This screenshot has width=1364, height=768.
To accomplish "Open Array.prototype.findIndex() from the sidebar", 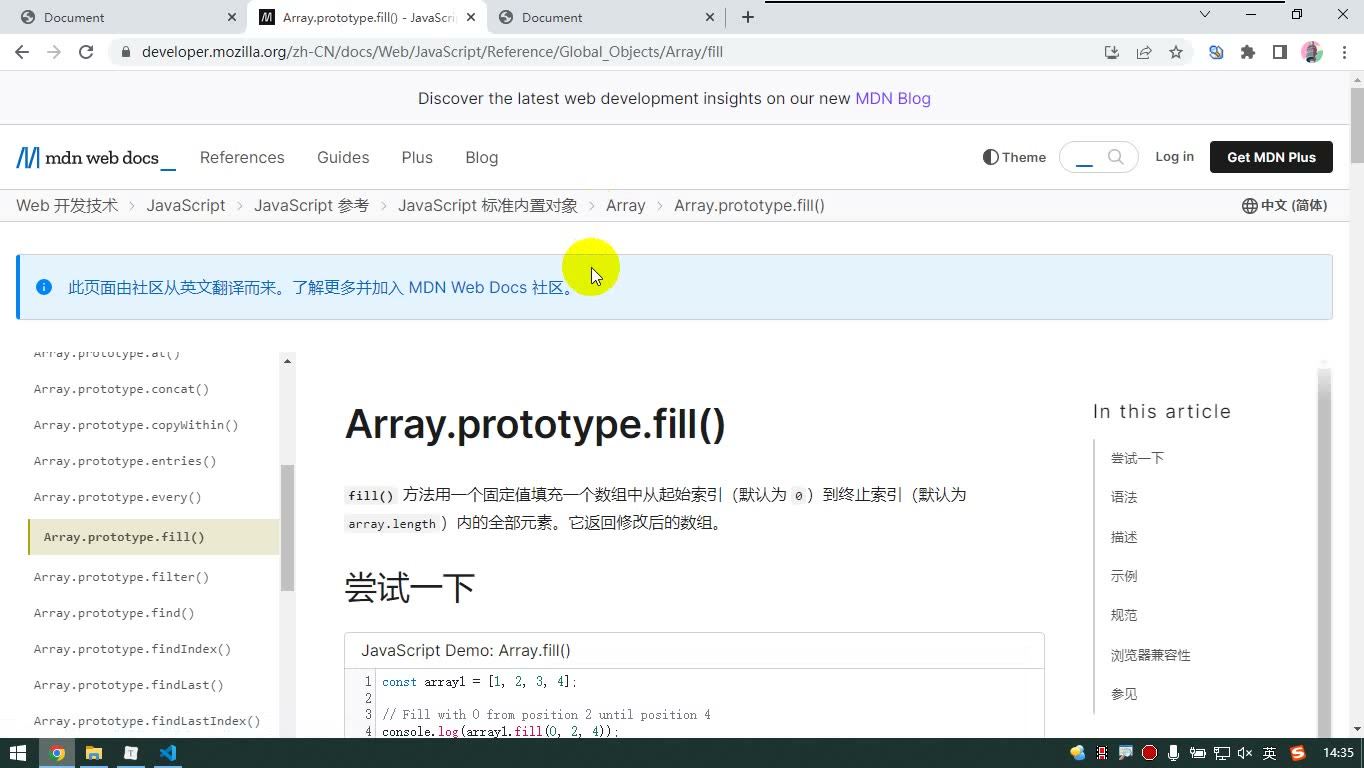I will pyautogui.click(x=132, y=649).
